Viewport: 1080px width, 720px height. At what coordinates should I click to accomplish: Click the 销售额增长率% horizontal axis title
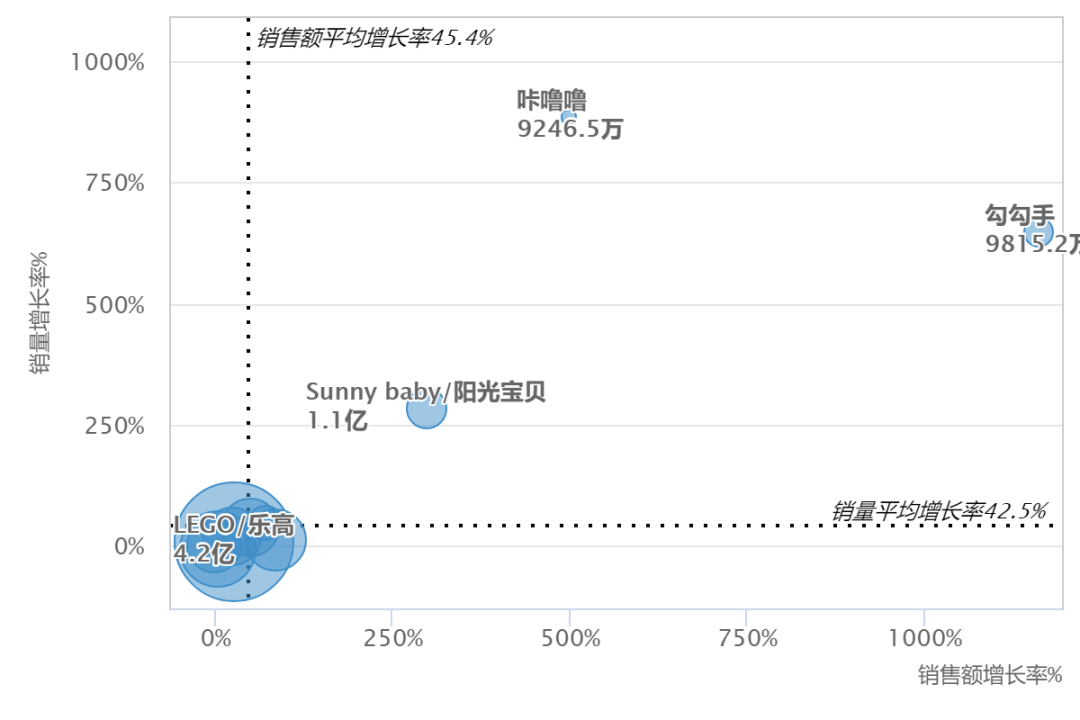pos(989,675)
